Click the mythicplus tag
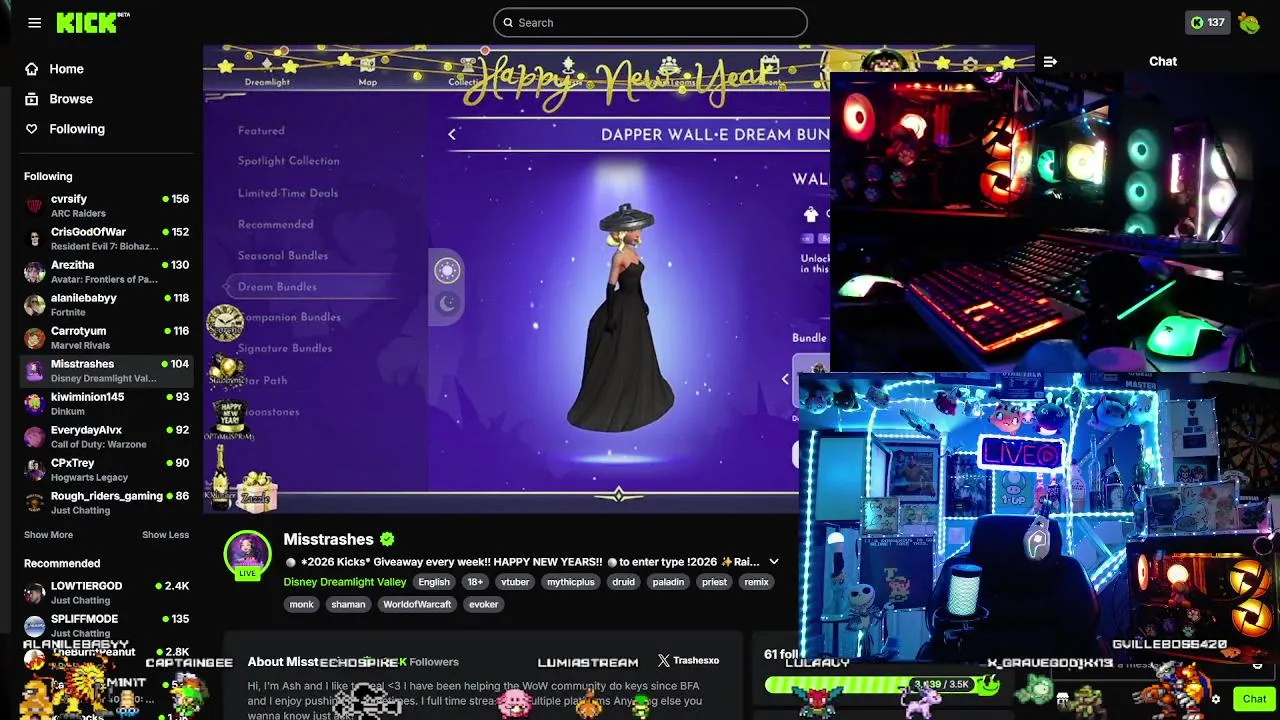 571,582
